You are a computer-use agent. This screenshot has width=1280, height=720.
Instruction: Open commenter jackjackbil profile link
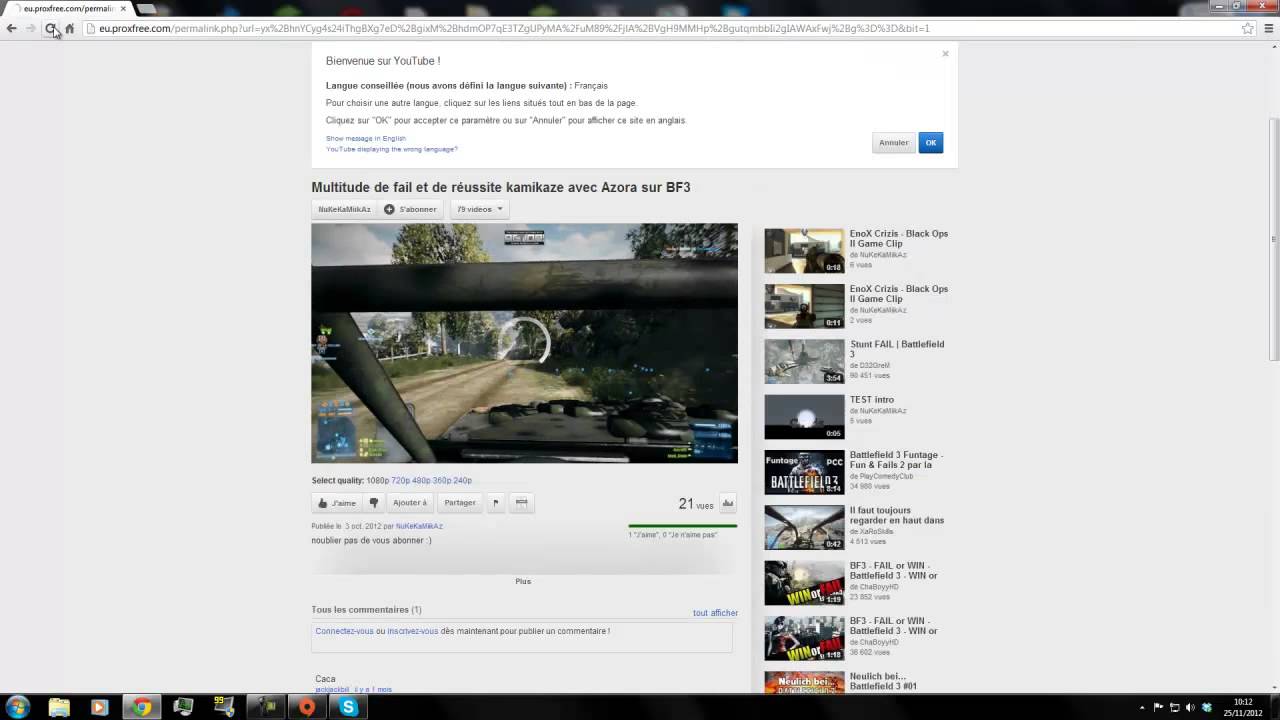pos(332,690)
